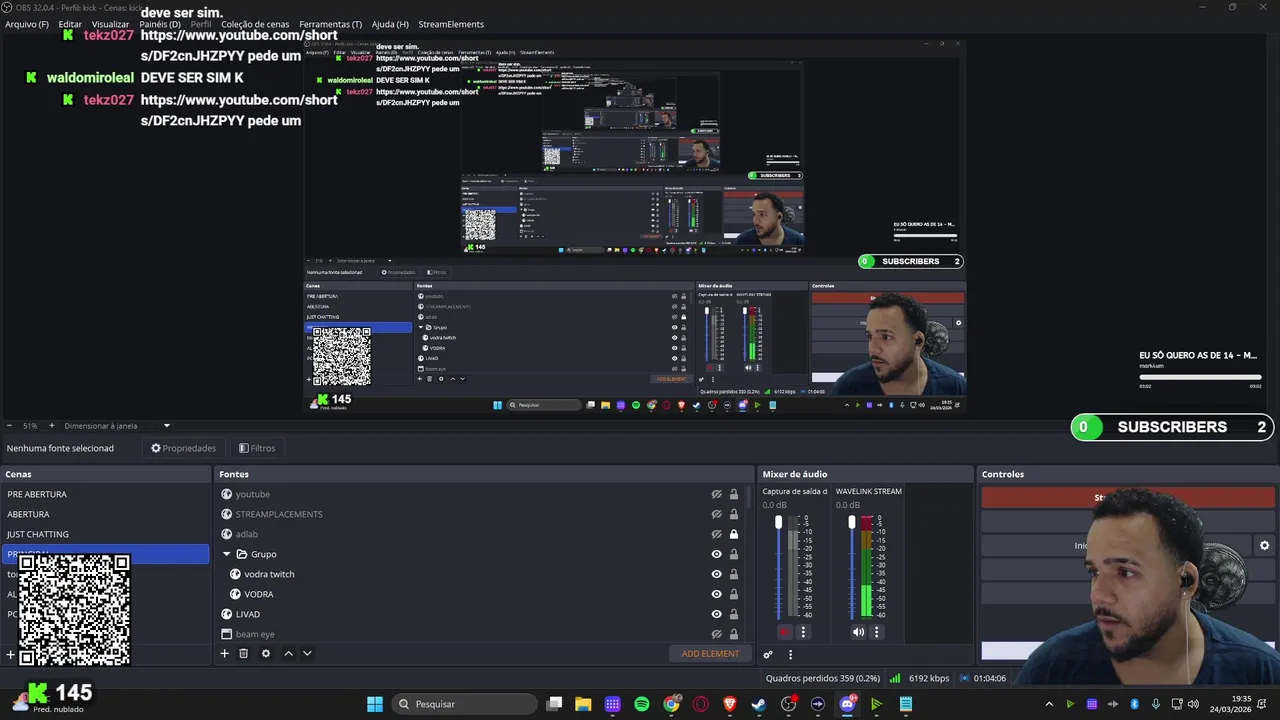Image resolution: width=1280 pixels, height=720 pixels.
Task: Move source down with the down arrow
Action: click(307, 653)
